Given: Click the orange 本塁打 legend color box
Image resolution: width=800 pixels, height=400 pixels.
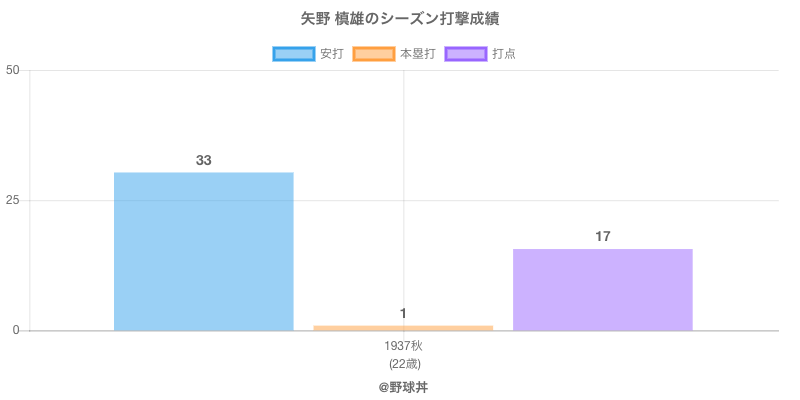Looking at the screenshot, I should click(374, 54).
